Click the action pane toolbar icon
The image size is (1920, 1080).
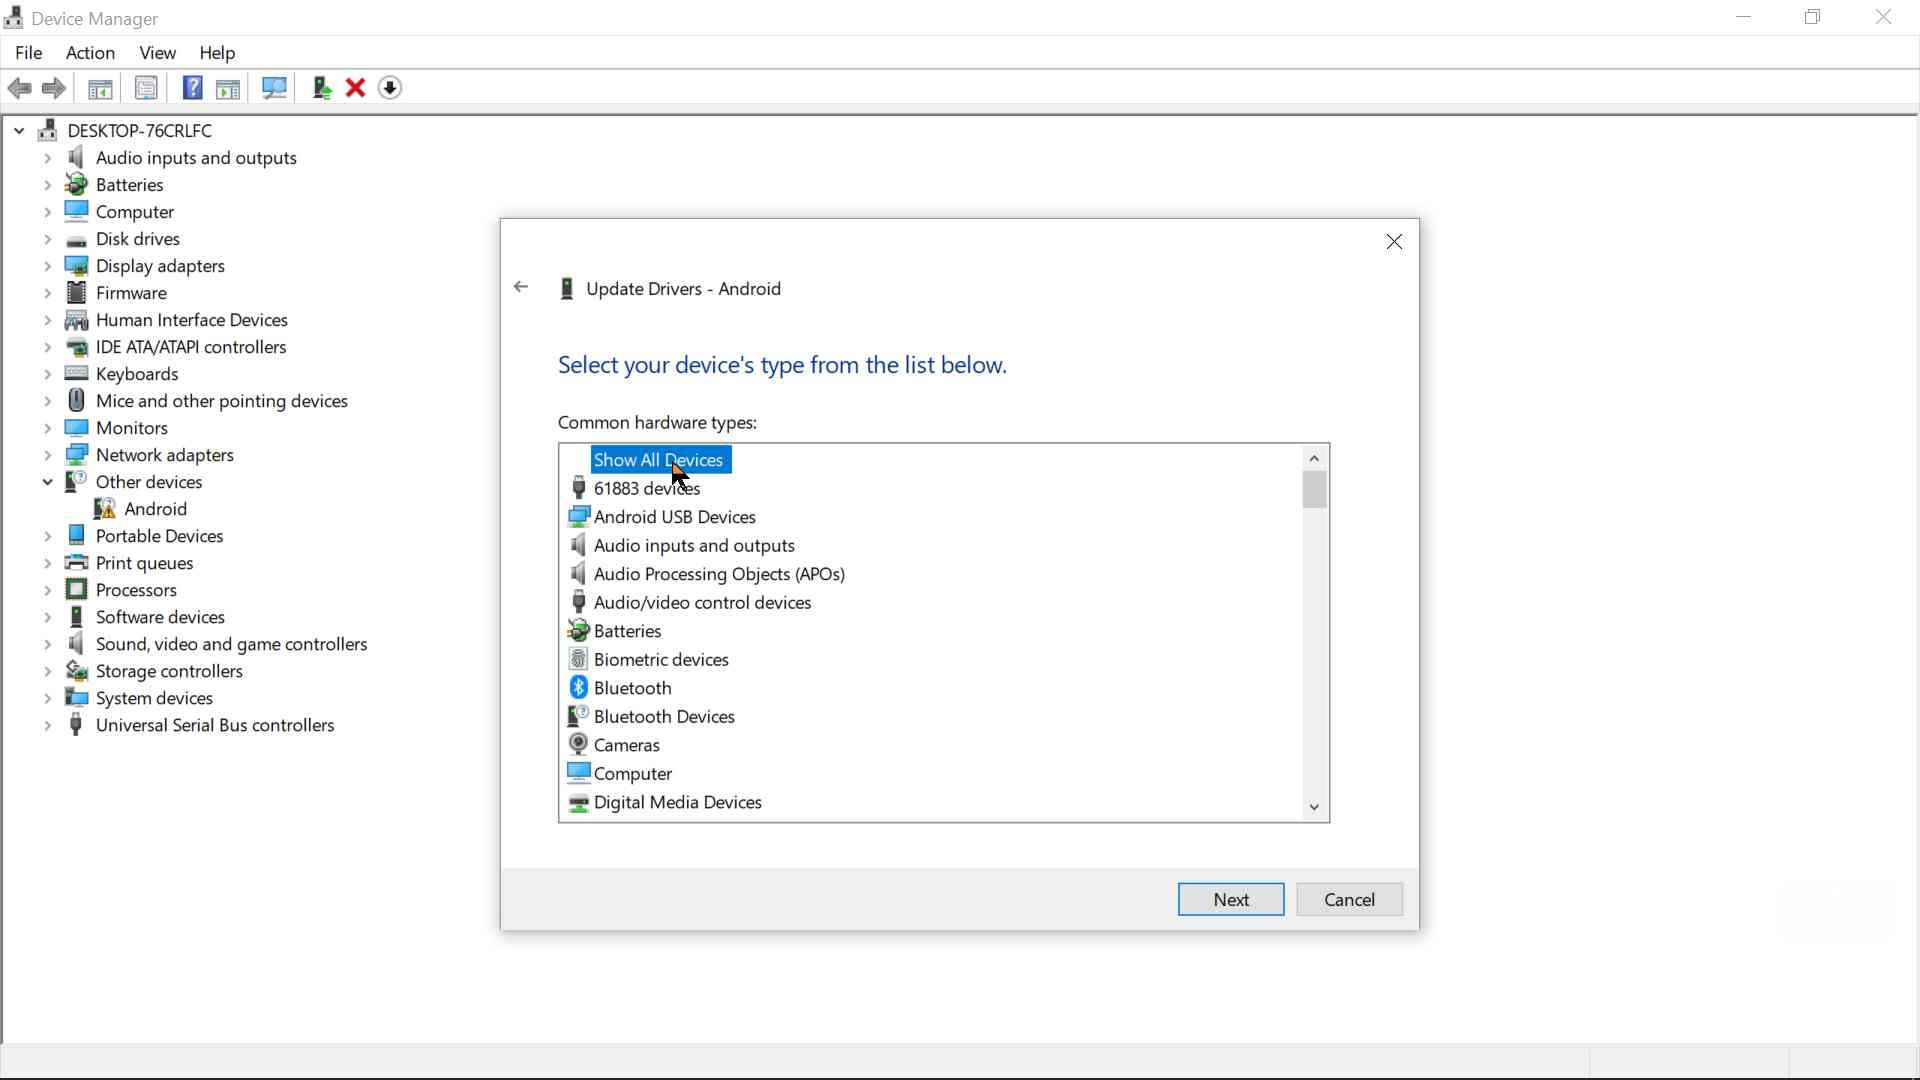tap(228, 88)
